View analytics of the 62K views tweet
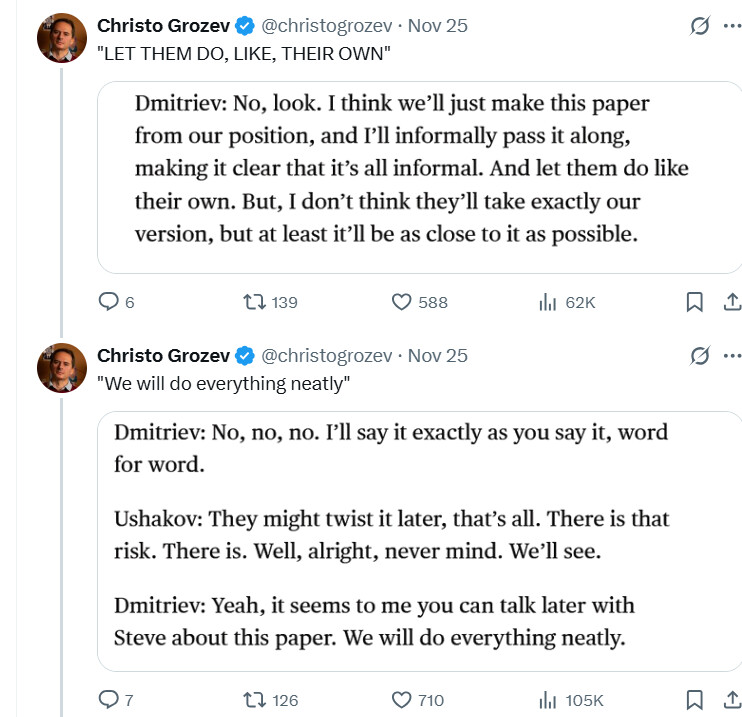This screenshot has height=717, width=742. (548, 302)
